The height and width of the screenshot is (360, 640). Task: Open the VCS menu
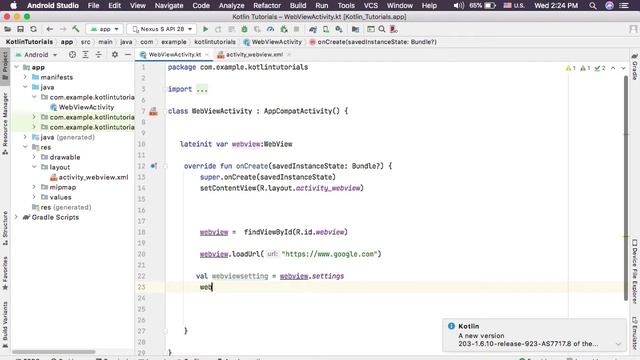[x=370, y=5]
